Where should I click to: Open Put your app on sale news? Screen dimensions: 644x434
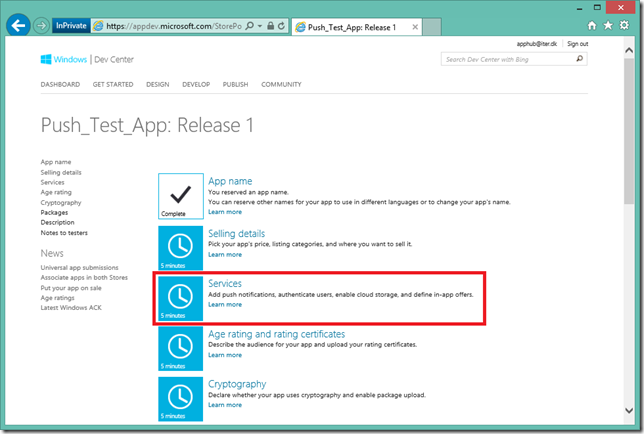click(71, 288)
